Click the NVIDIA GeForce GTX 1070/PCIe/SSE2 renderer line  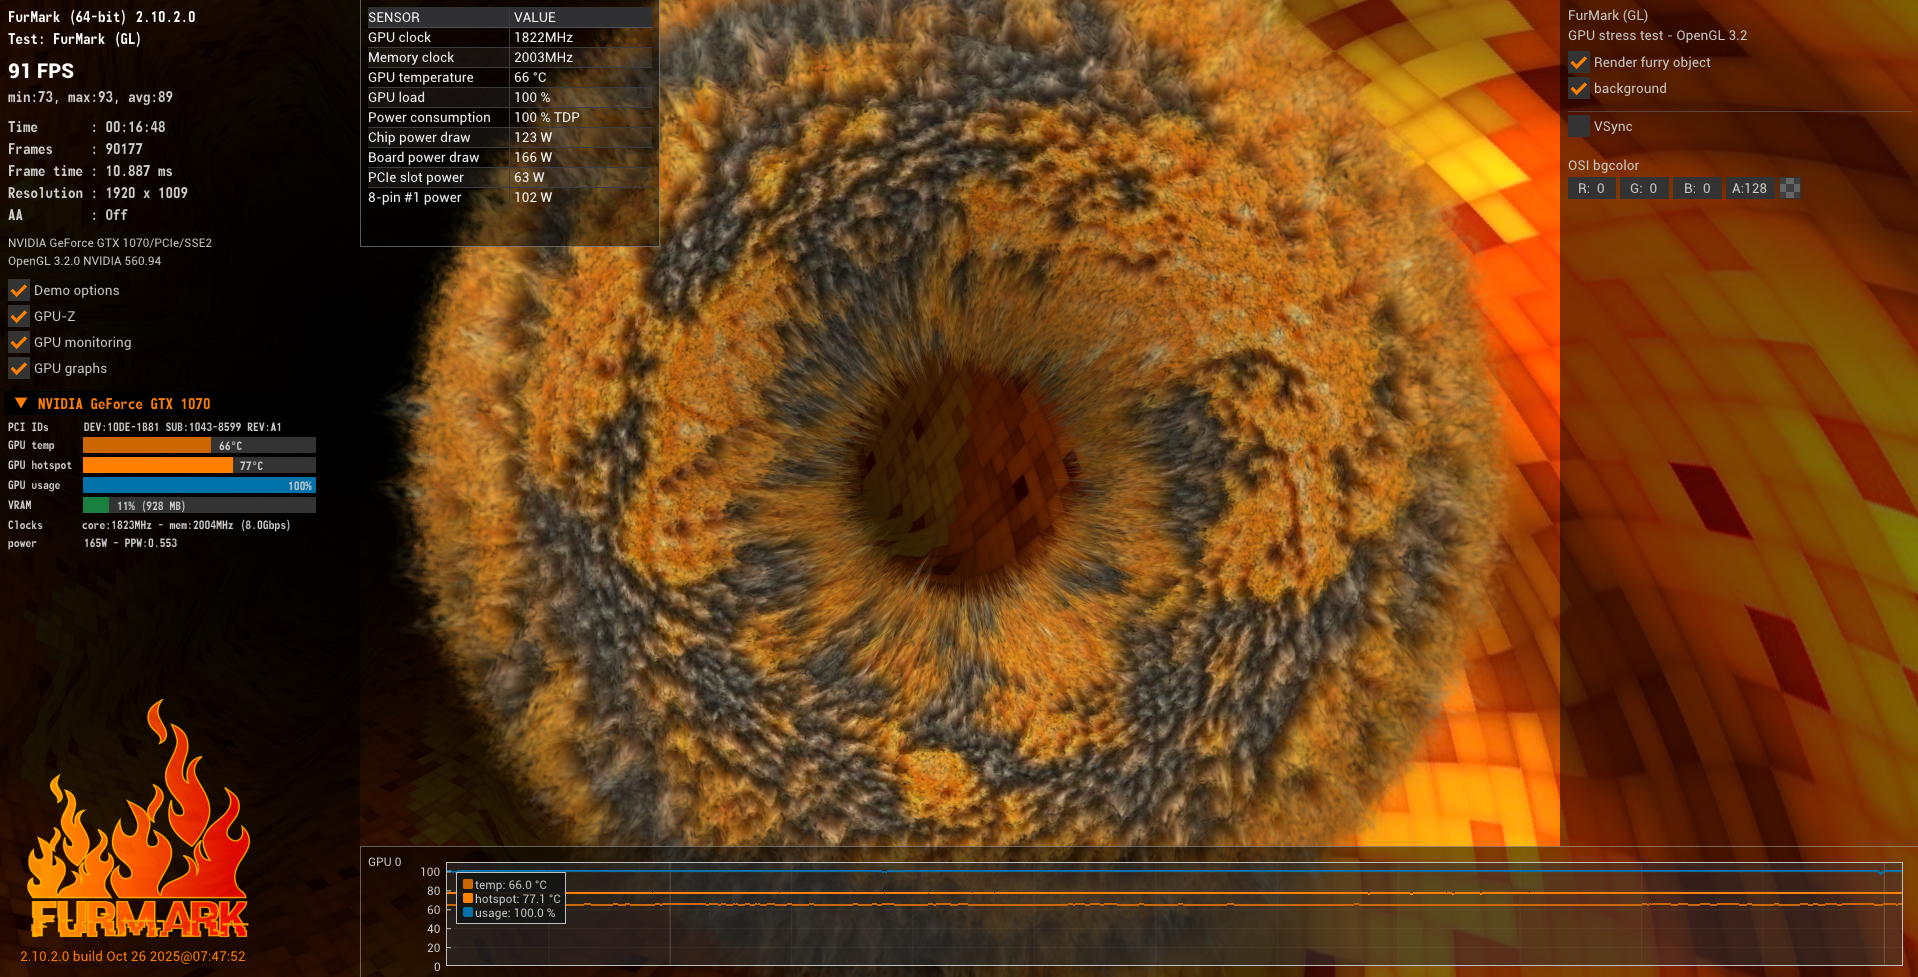click(x=110, y=243)
